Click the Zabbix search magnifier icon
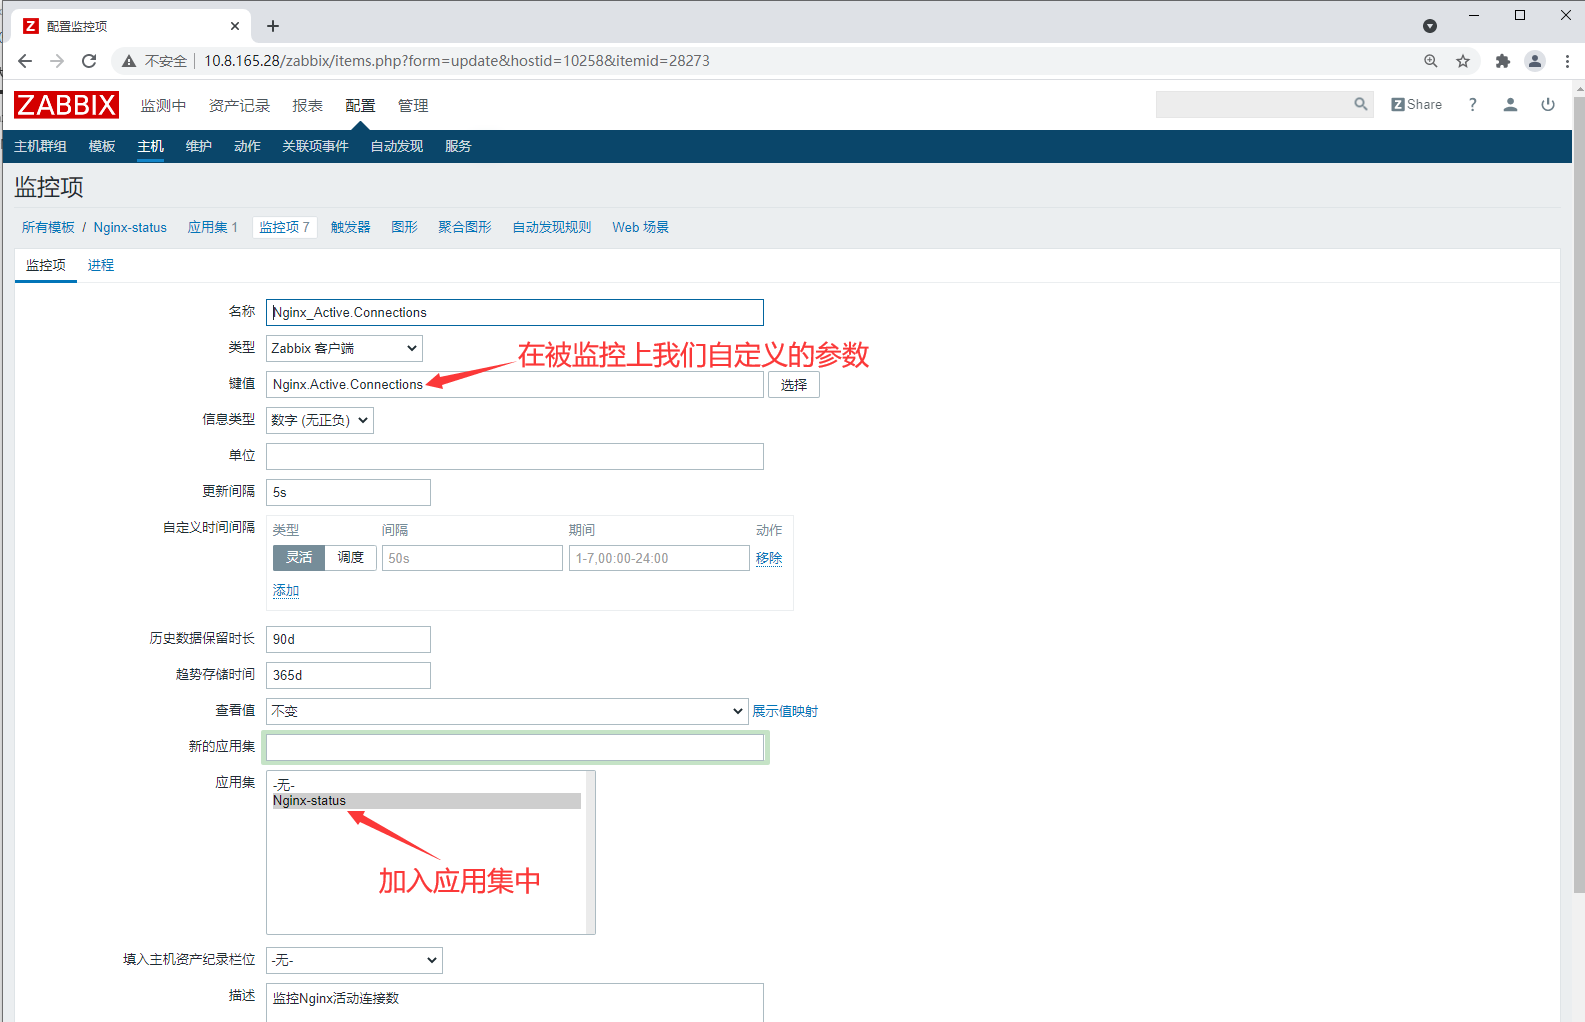 coord(1361,104)
